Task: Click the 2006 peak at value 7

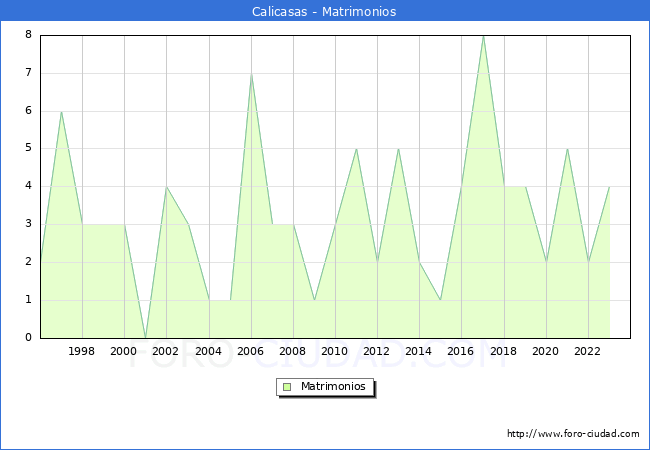Action: click(x=251, y=74)
